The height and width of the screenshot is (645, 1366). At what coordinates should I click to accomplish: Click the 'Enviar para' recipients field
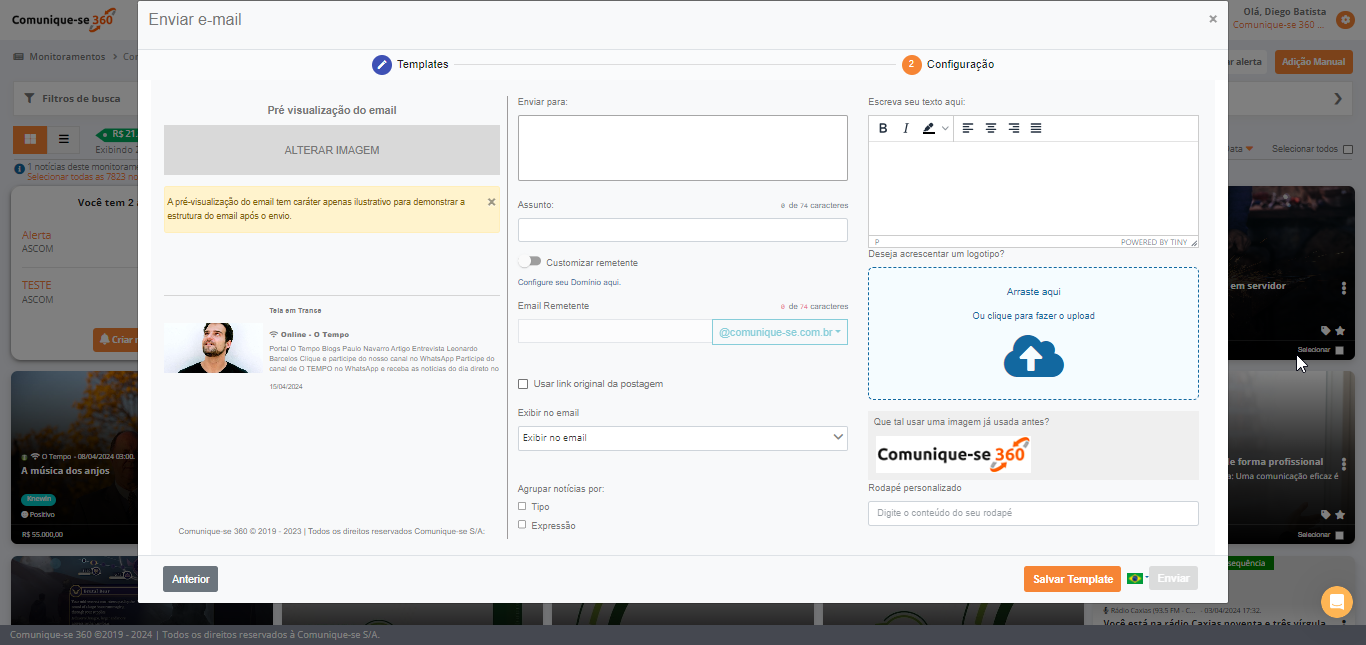coord(682,148)
